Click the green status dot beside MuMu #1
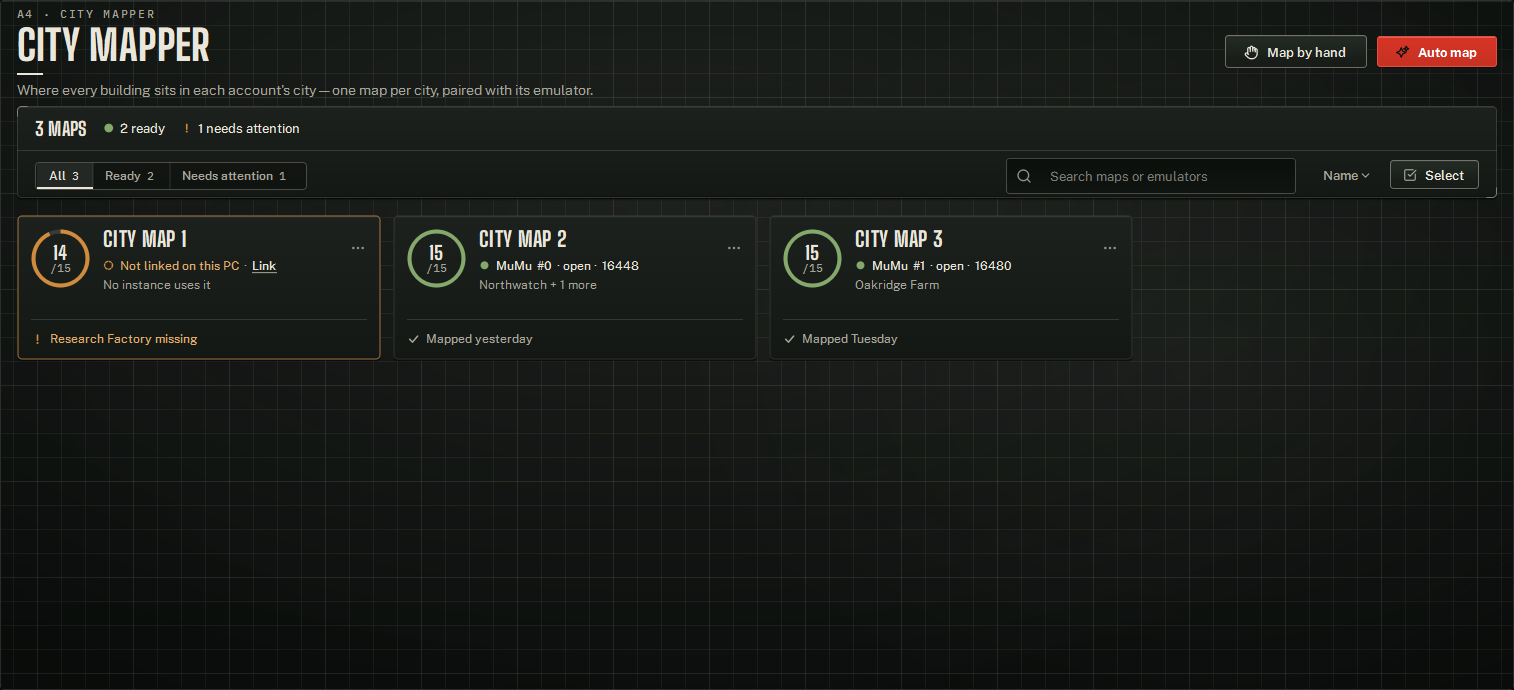Image resolution: width=1514 pixels, height=690 pixels. tap(861, 266)
